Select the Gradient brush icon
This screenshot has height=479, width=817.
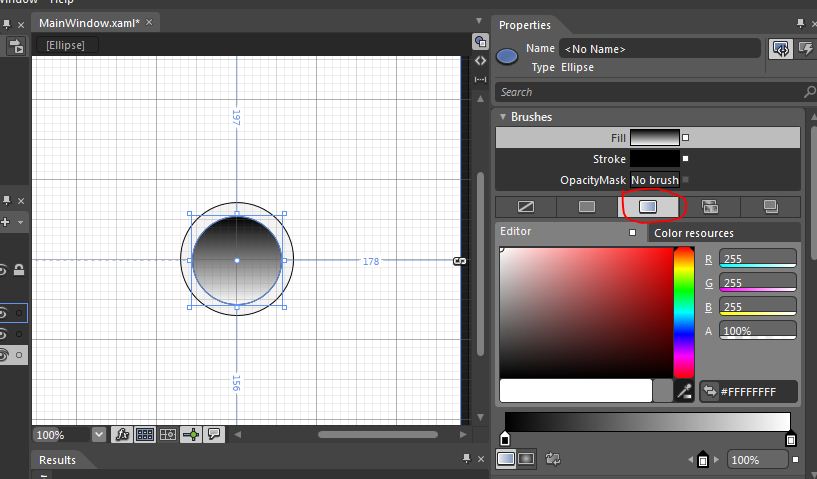point(648,207)
